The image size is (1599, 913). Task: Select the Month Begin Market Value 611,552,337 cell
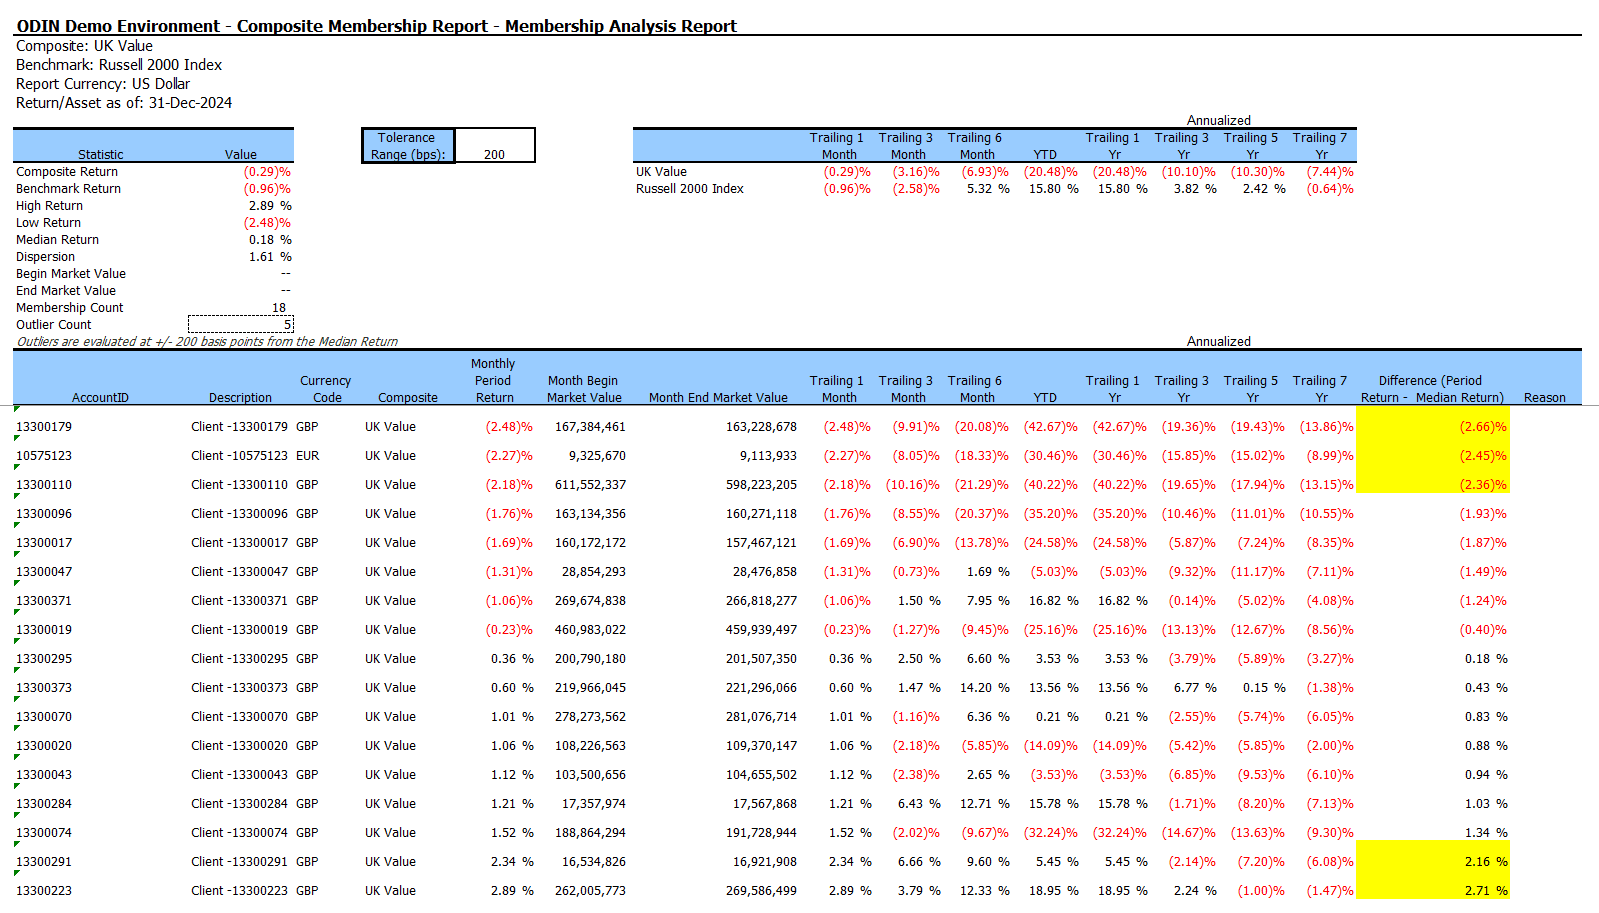[590, 485]
